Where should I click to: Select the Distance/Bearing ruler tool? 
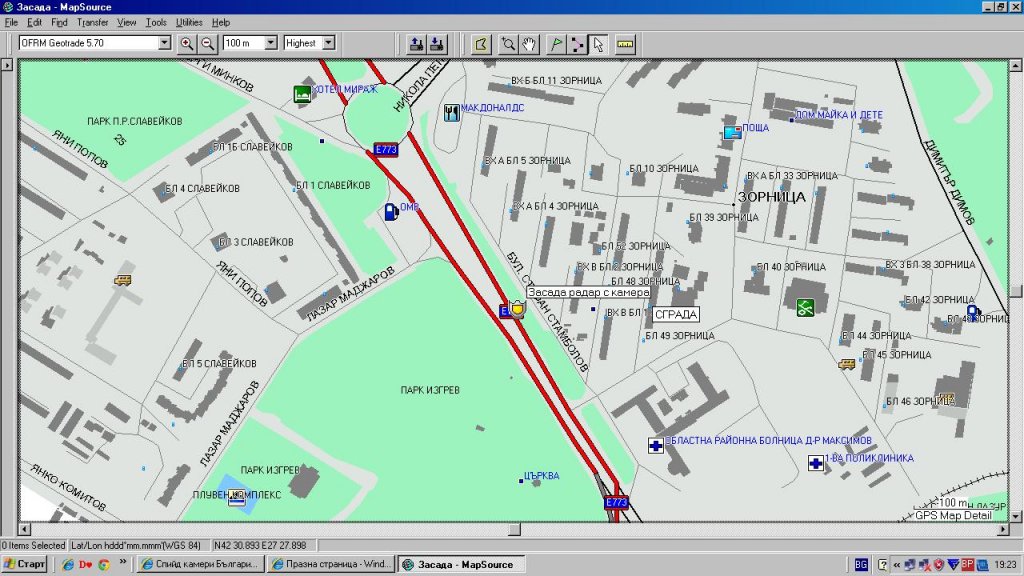point(625,44)
